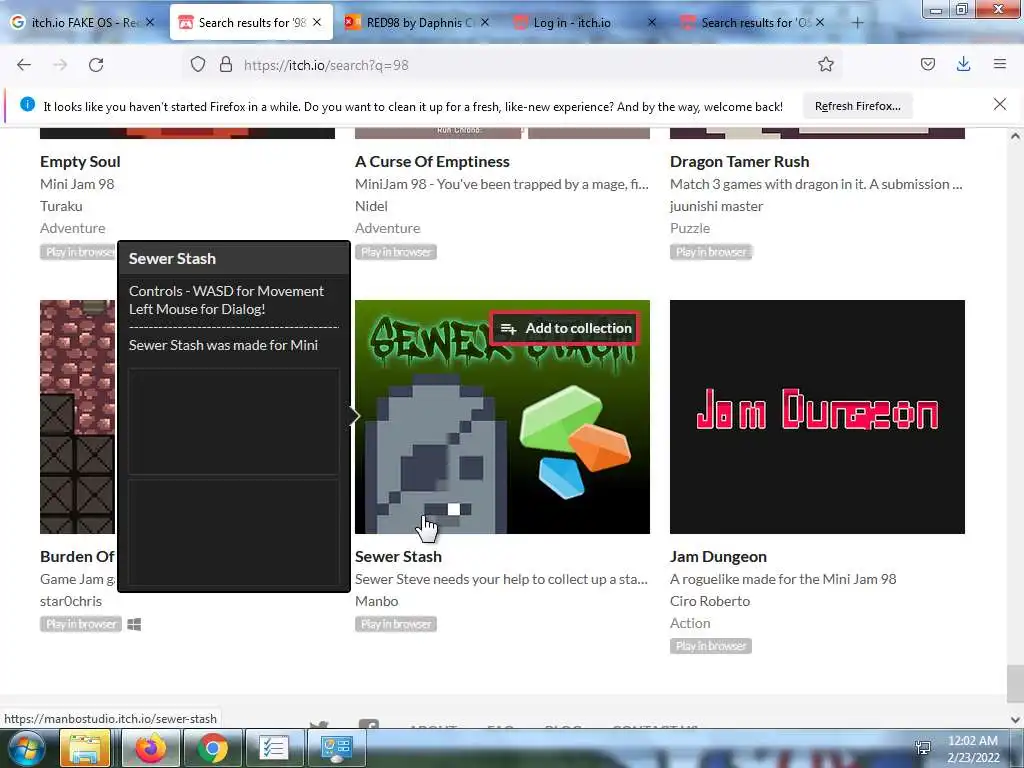Screen dimensions: 1024x768
Task: Dismiss the Firefox refresh notification bar
Action: point(999,104)
